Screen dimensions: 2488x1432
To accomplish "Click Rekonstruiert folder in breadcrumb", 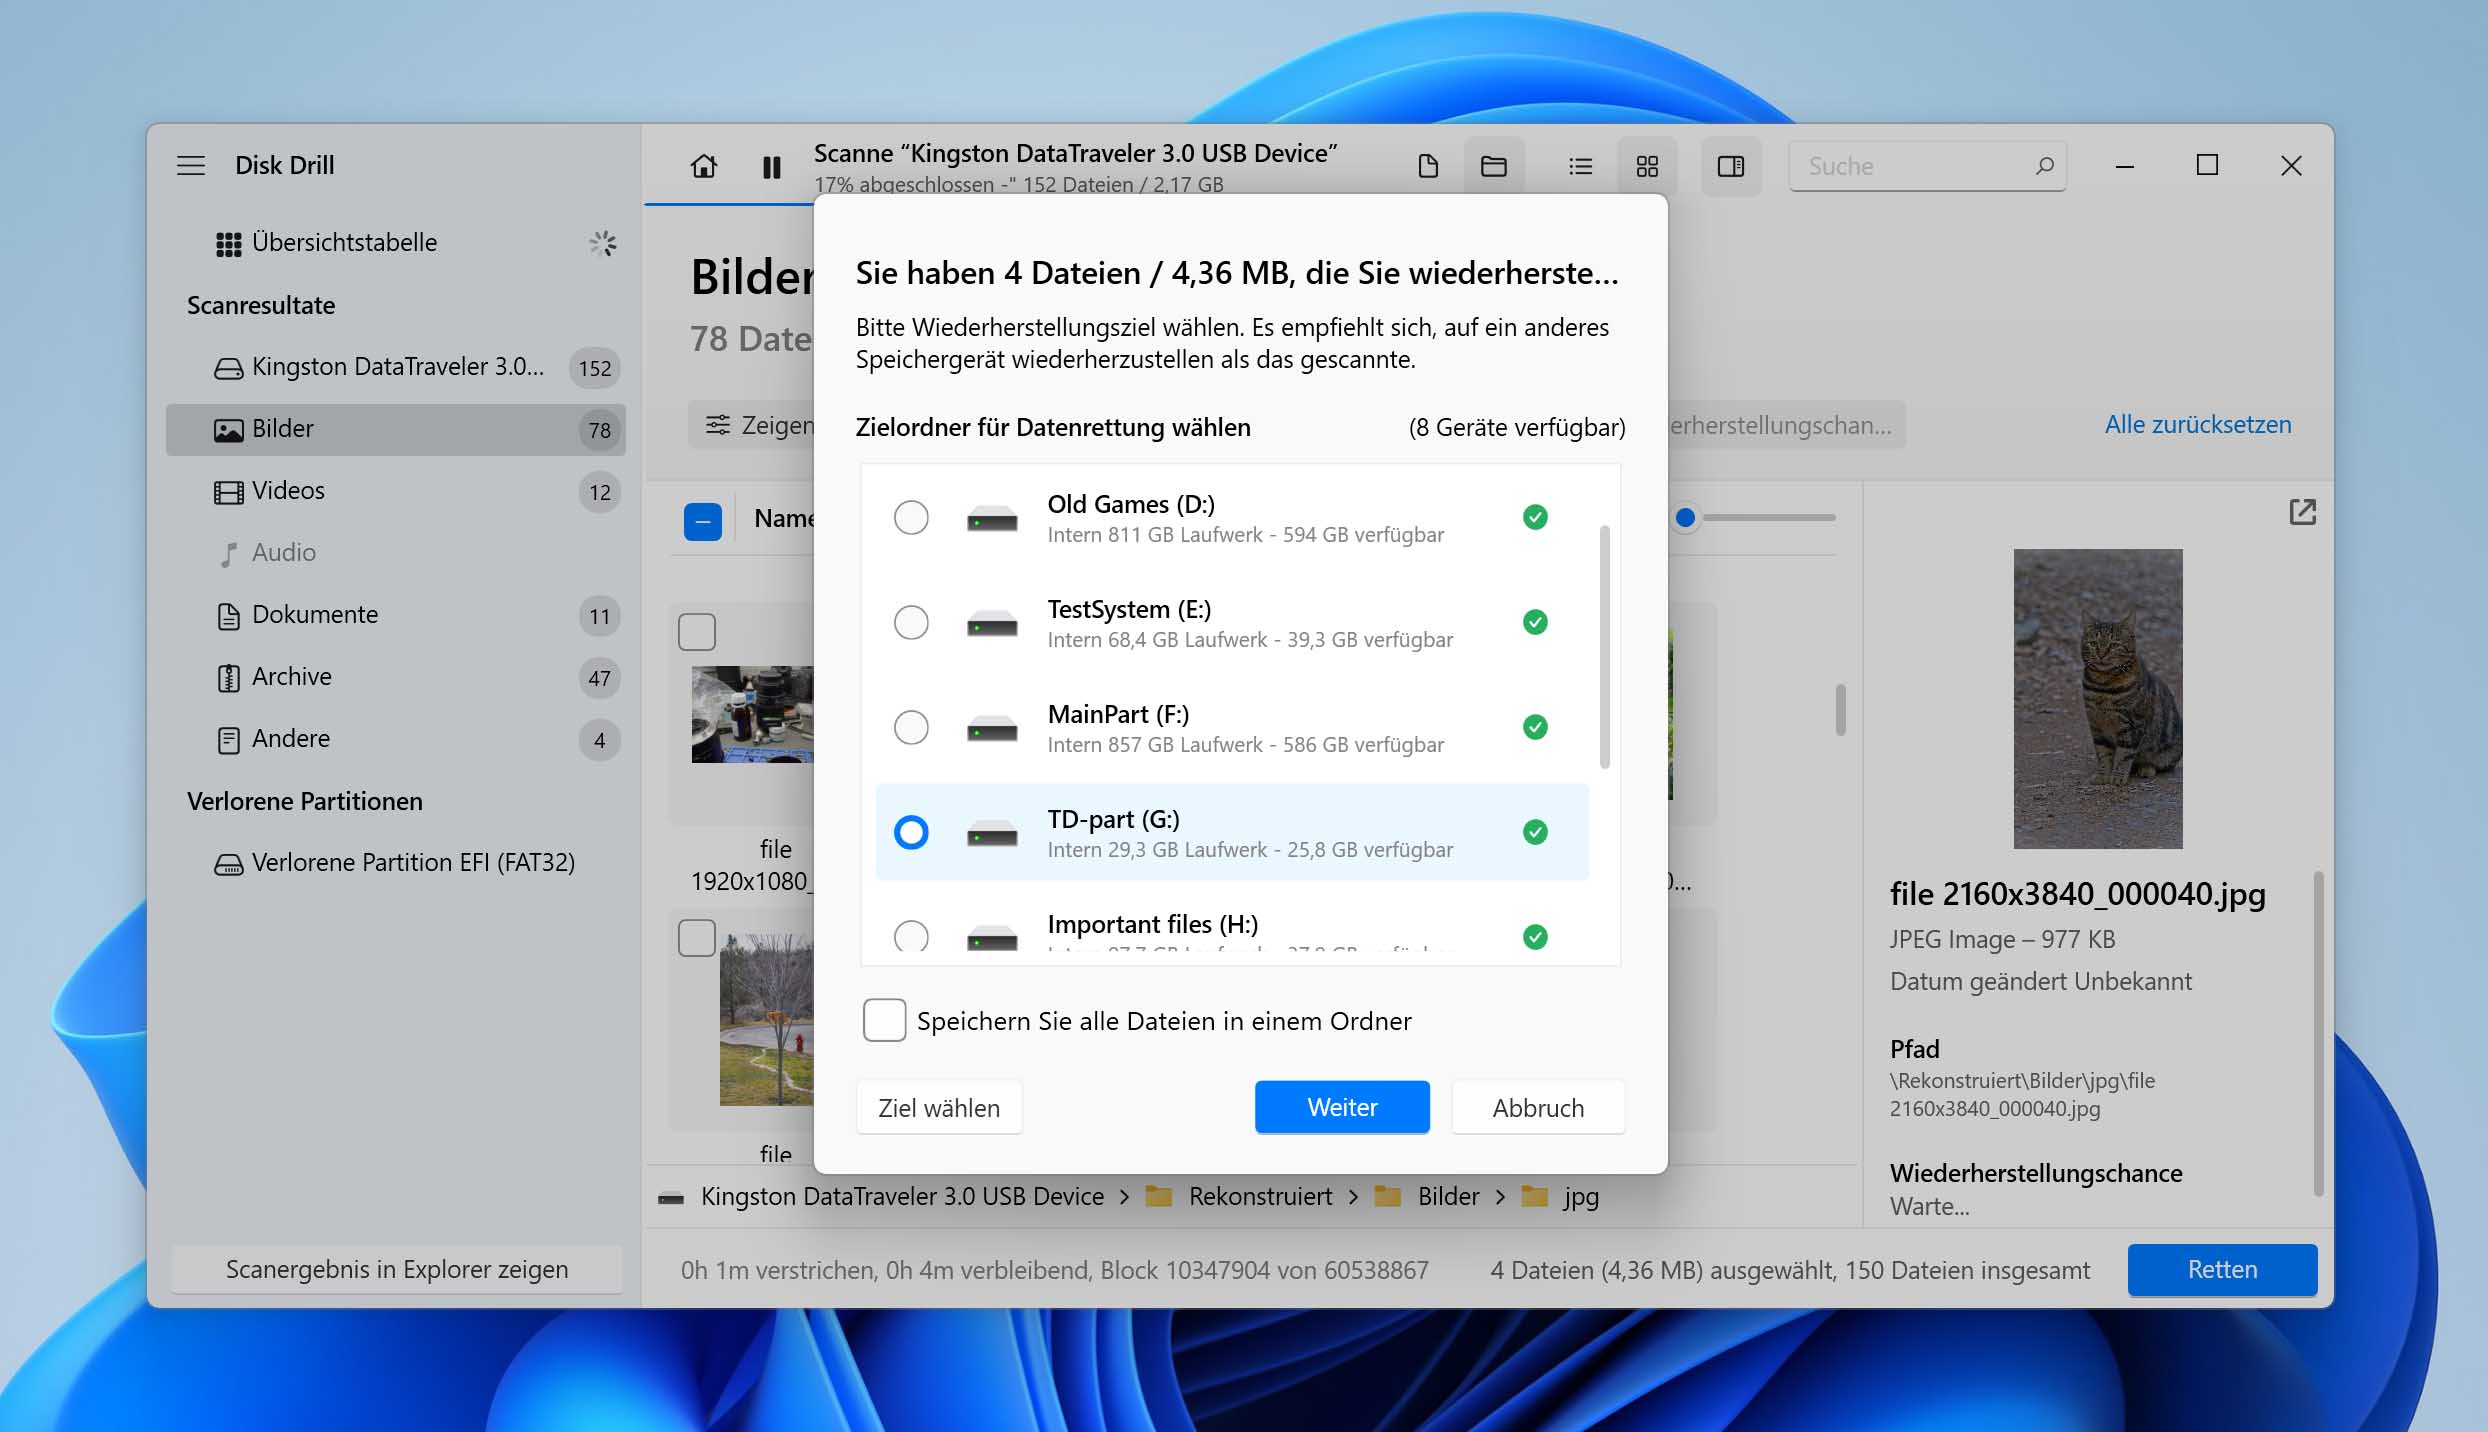I will coord(1260,1197).
